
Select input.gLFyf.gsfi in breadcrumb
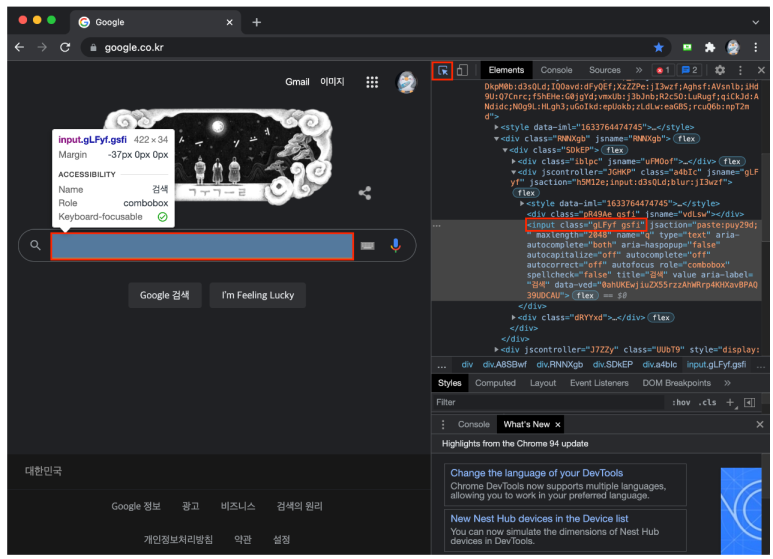(x=716, y=365)
